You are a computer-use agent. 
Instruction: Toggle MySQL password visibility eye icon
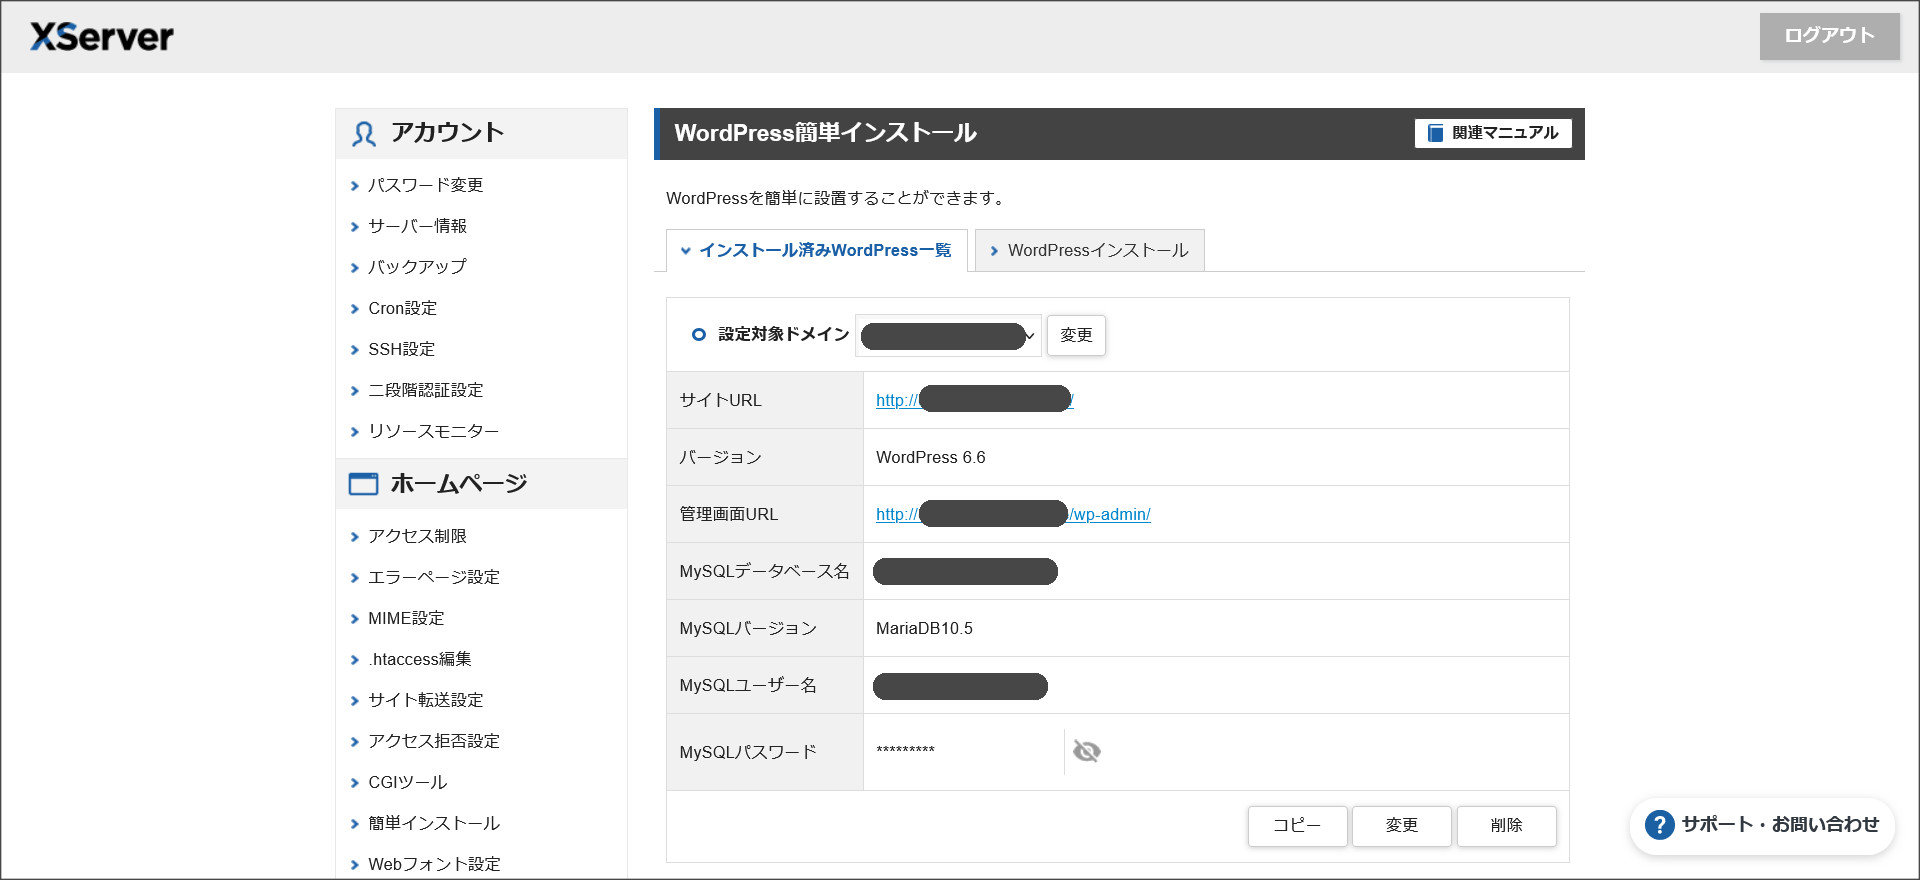1087,751
